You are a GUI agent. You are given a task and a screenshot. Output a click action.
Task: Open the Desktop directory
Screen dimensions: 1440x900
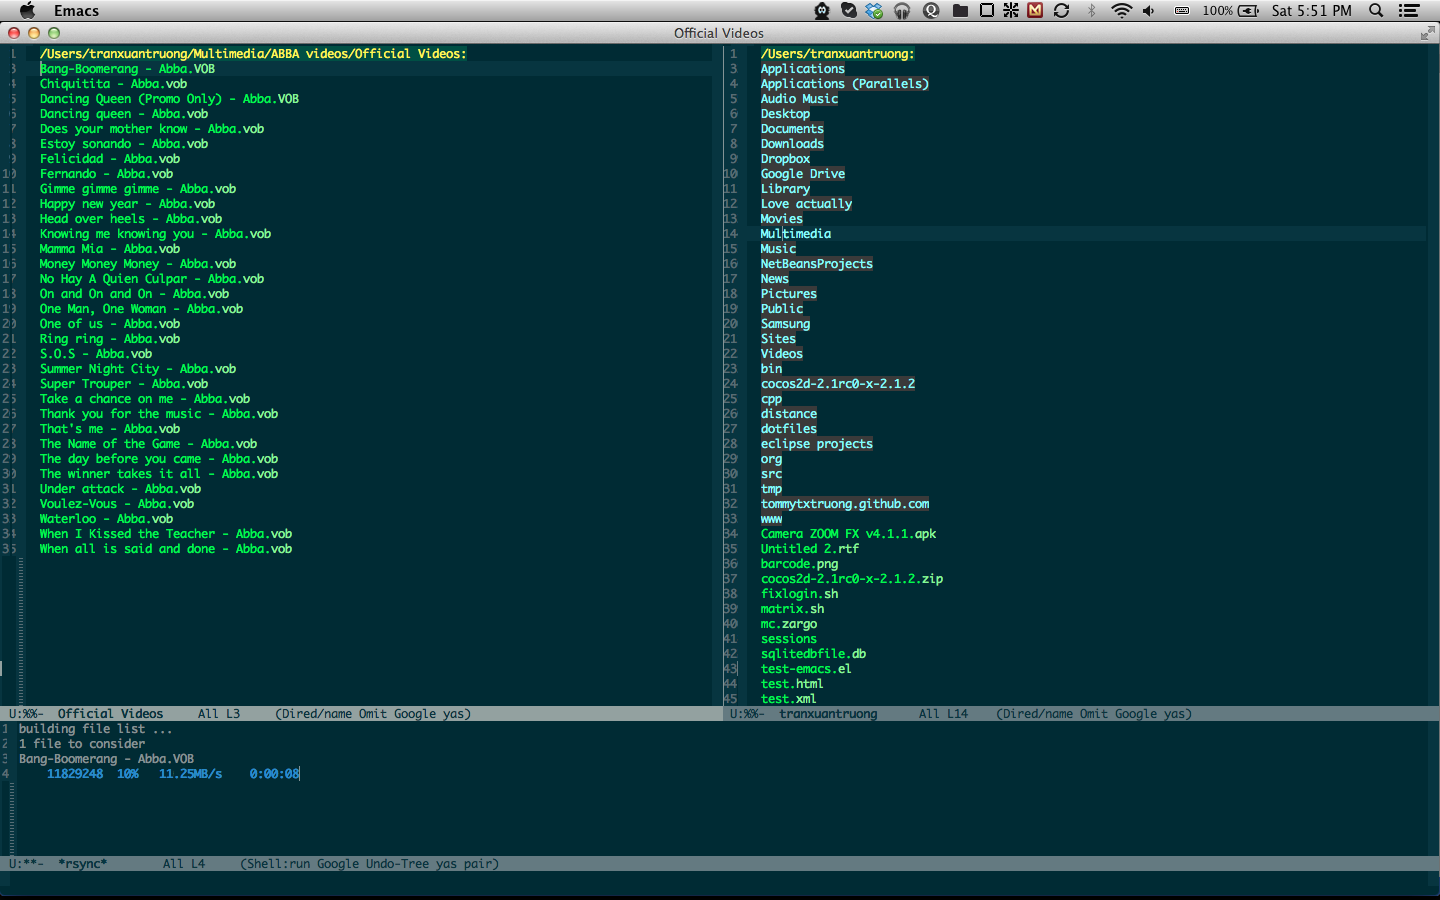pos(785,114)
